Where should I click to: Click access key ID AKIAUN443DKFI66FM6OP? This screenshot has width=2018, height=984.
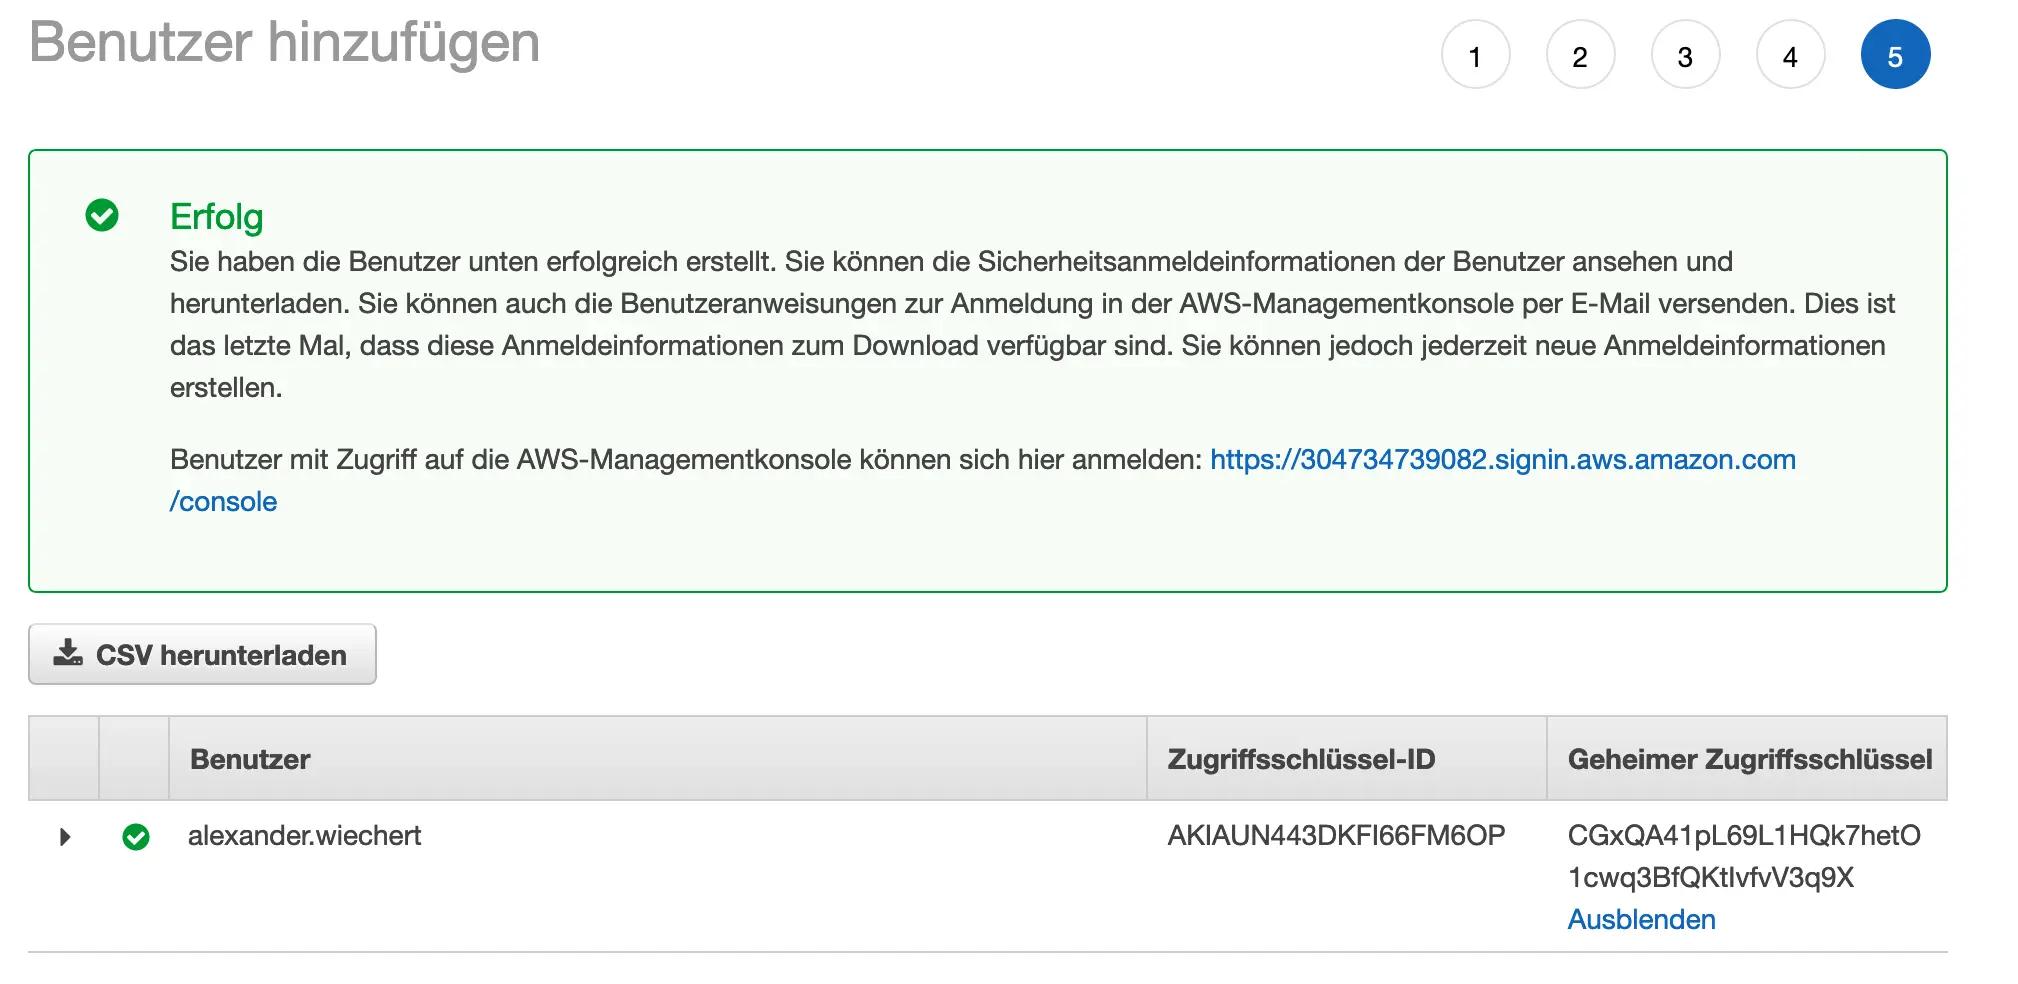[1336, 836]
